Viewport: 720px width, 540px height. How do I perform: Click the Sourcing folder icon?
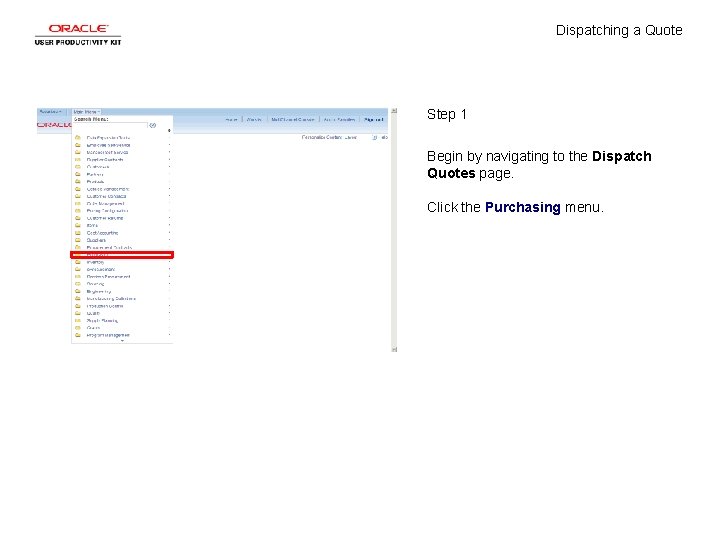click(x=78, y=284)
